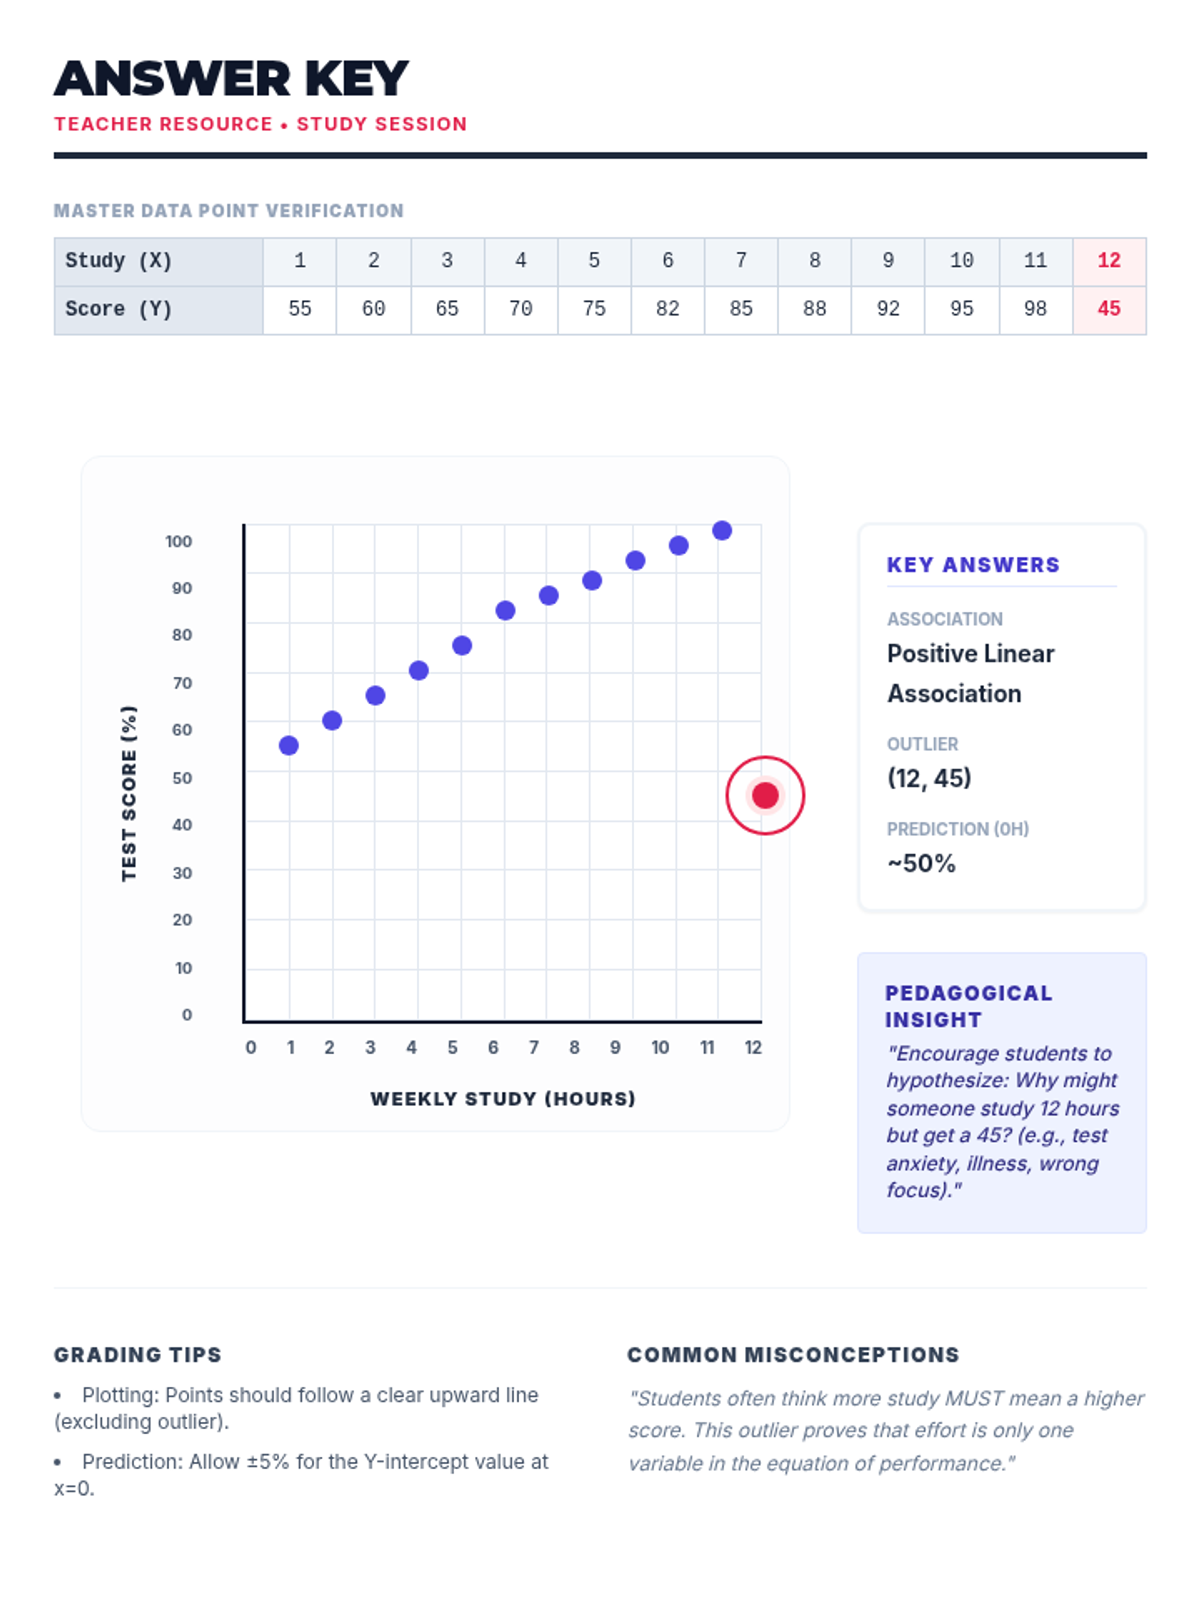Select Positive Linear Association text
The width and height of the screenshot is (1200, 1600).
pos(970,673)
